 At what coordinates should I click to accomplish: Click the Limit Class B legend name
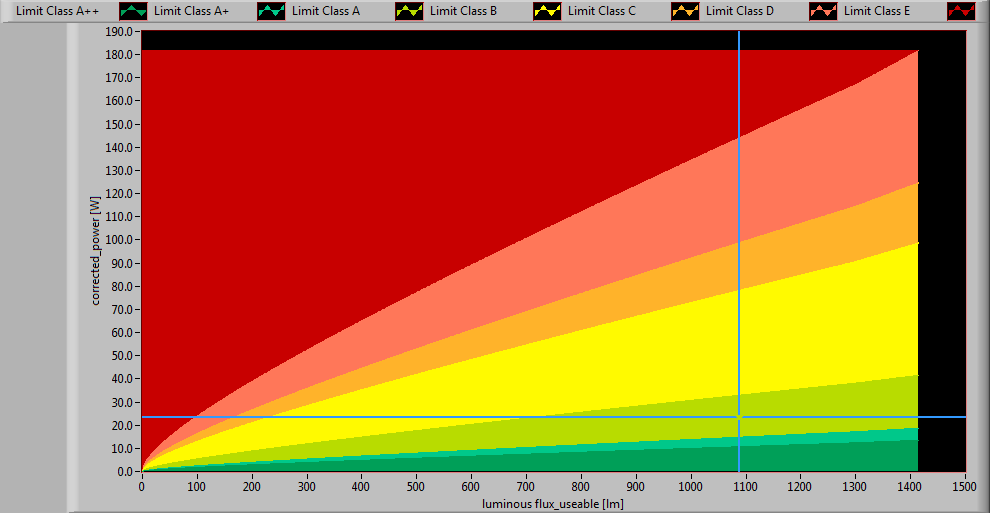[463, 11]
